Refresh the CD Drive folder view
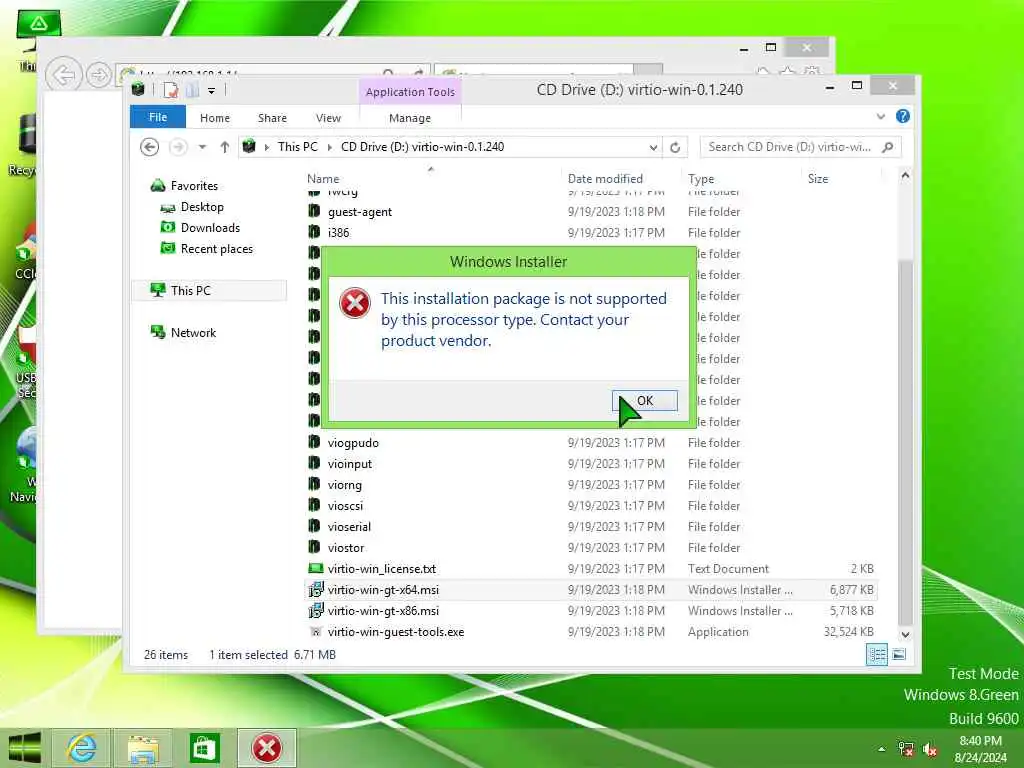The height and width of the screenshot is (768, 1024). pos(675,148)
